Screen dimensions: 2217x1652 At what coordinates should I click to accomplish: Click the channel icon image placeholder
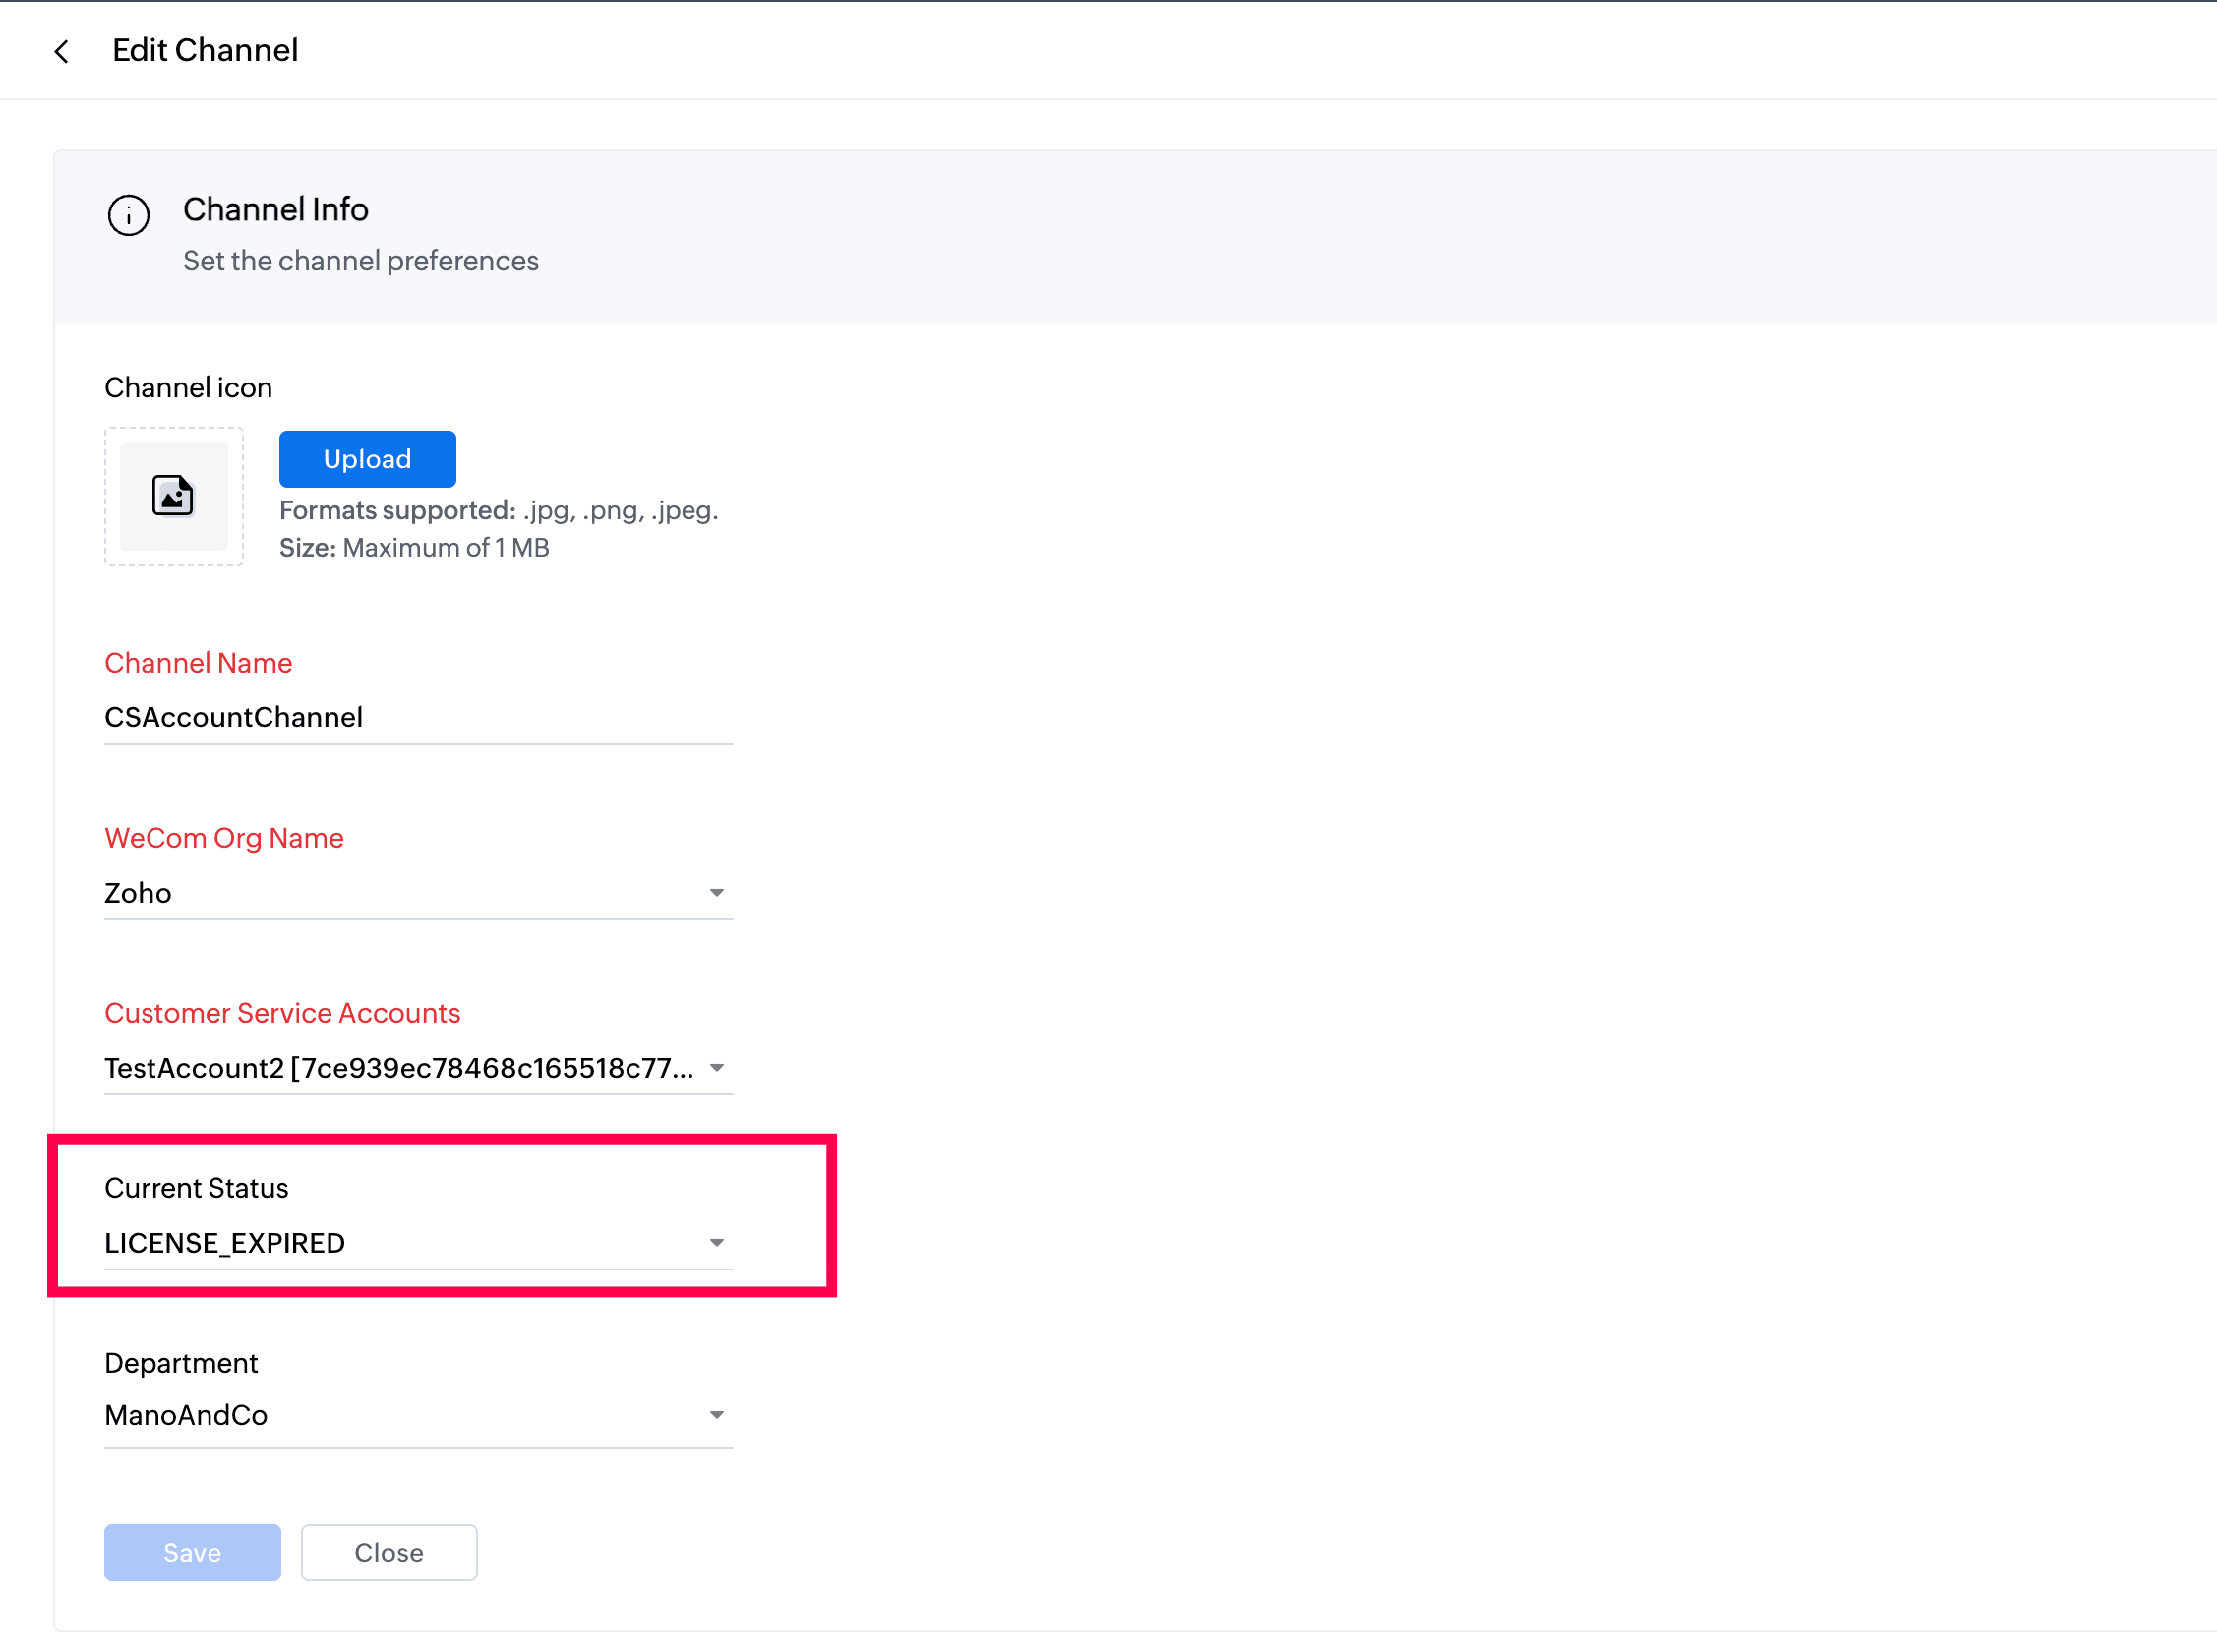pos(173,496)
